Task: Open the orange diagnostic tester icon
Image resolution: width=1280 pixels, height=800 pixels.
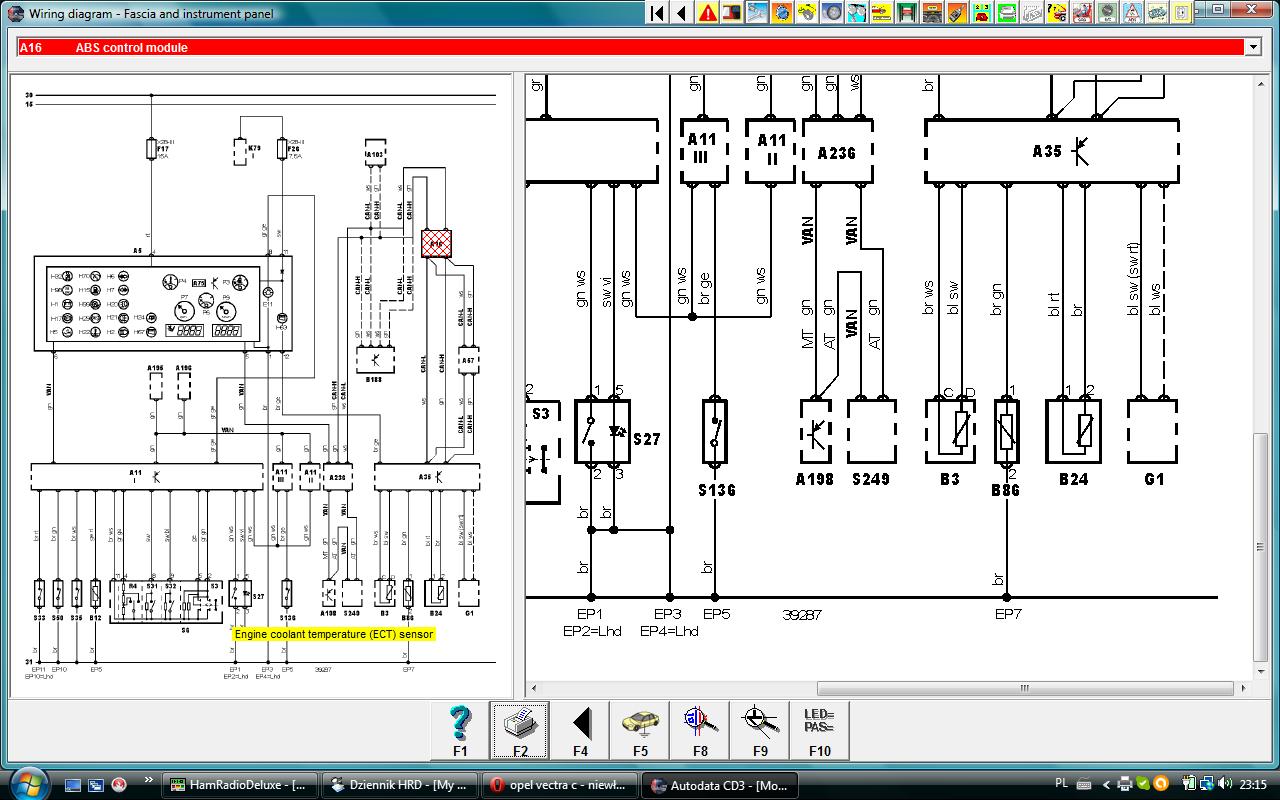Action: point(957,13)
